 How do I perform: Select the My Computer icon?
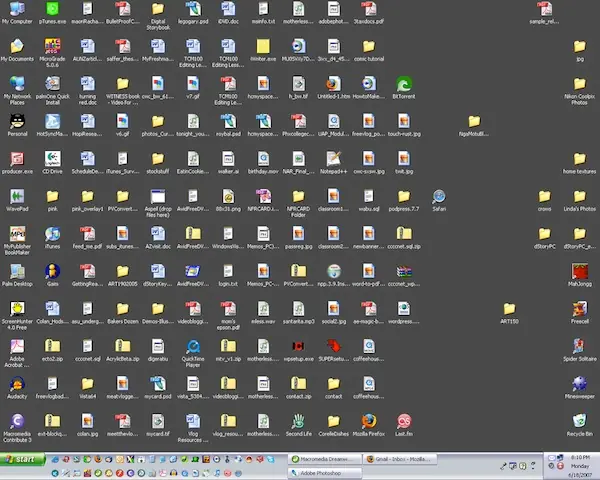(x=17, y=8)
